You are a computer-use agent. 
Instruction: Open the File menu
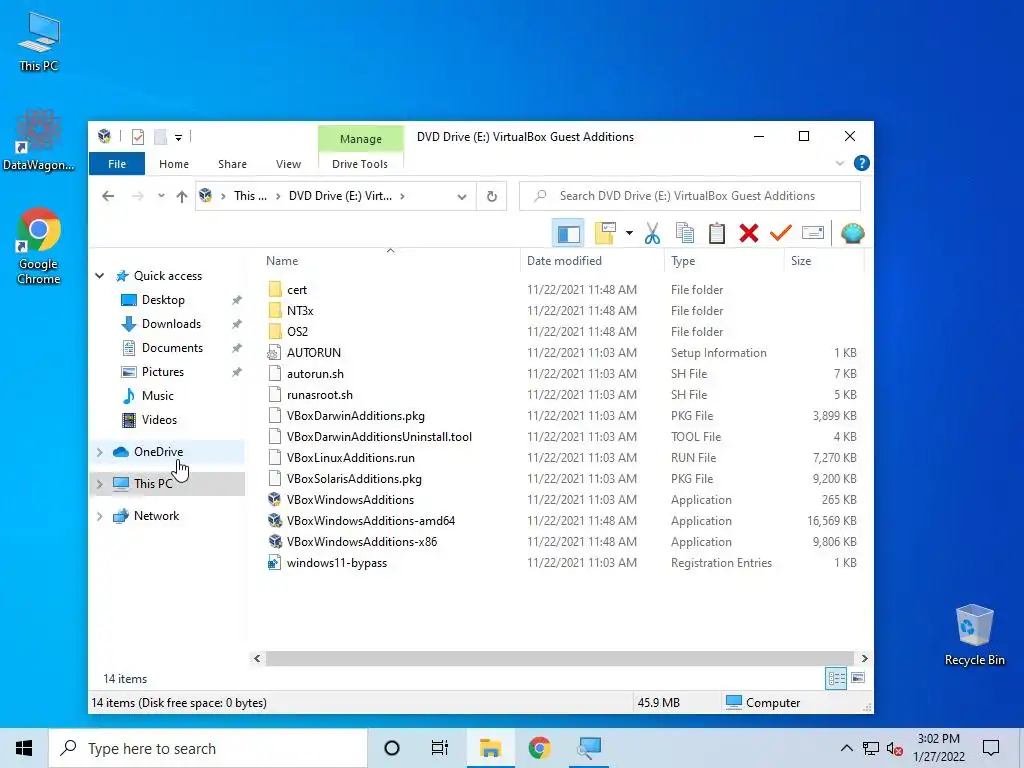click(117, 164)
